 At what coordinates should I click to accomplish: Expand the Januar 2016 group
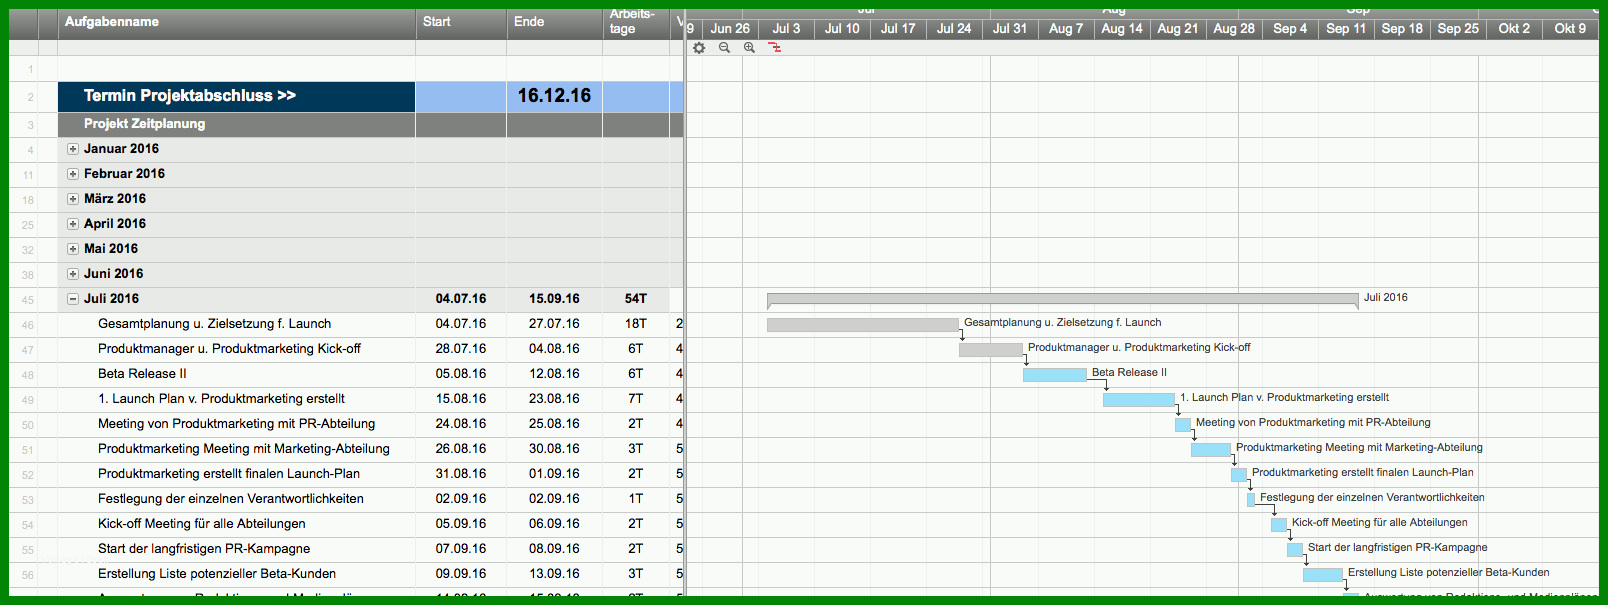[73, 149]
